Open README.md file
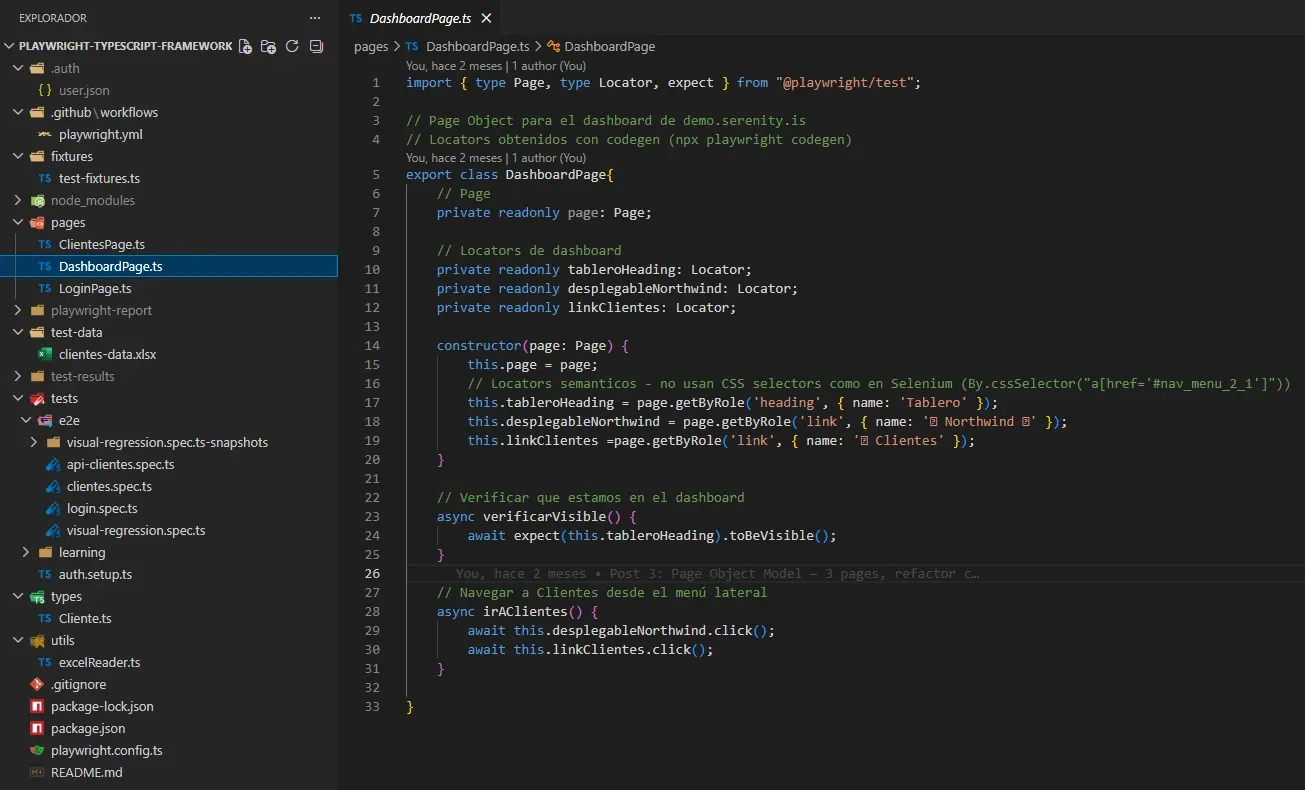Image resolution: width=1305 pixels, height=790 pixels. click(x=86, y=772)
